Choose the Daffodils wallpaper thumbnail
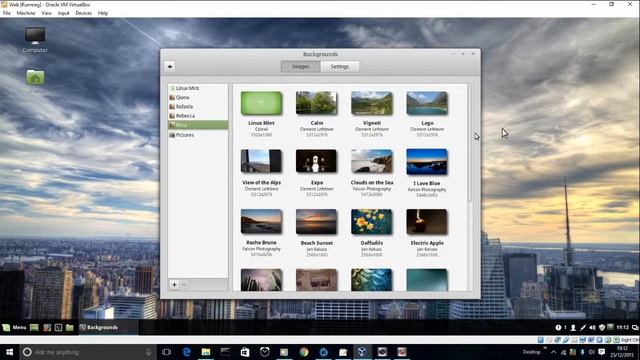This screenshot has height=360, width=640. (x=371, y=221)
